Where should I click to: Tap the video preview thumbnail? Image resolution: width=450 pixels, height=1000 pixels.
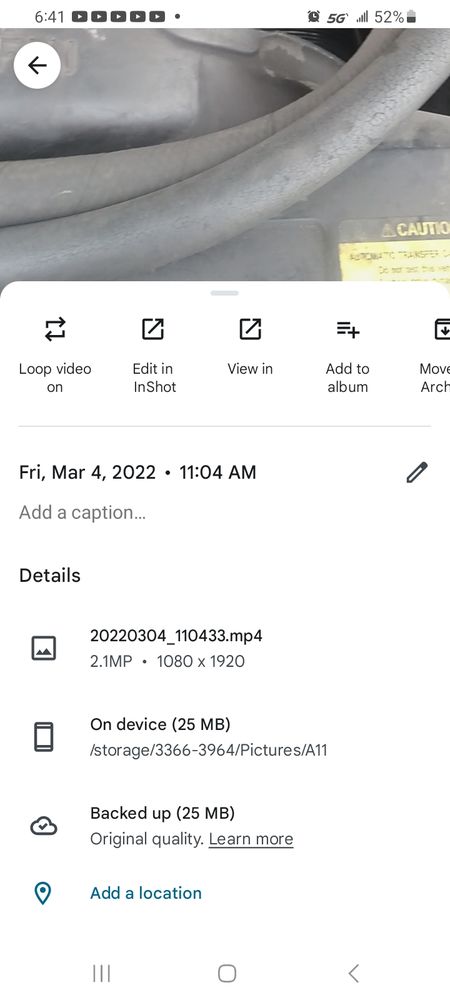tap(225, 154)
